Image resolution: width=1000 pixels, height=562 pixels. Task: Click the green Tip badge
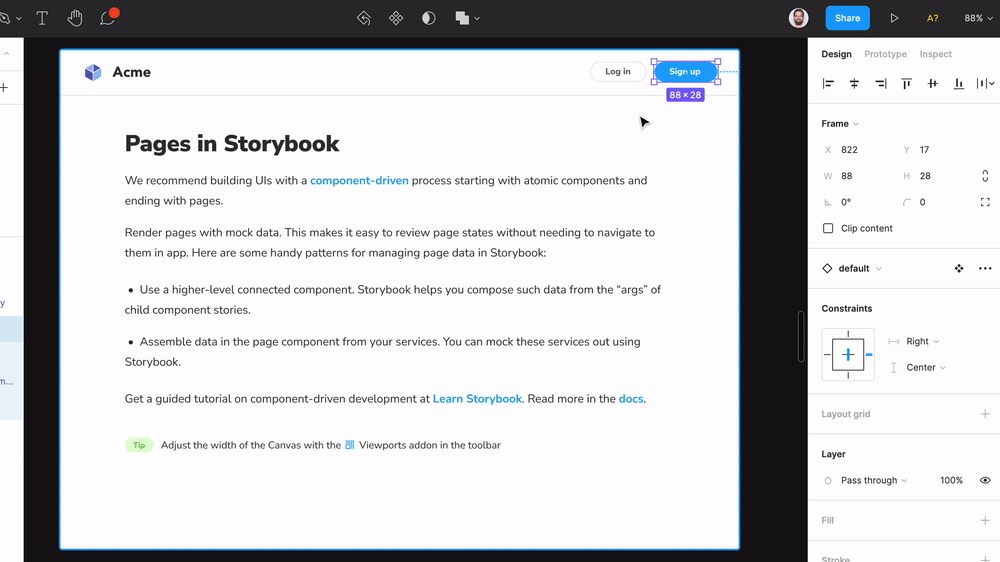pyautogui.click(x=139, y=445)
